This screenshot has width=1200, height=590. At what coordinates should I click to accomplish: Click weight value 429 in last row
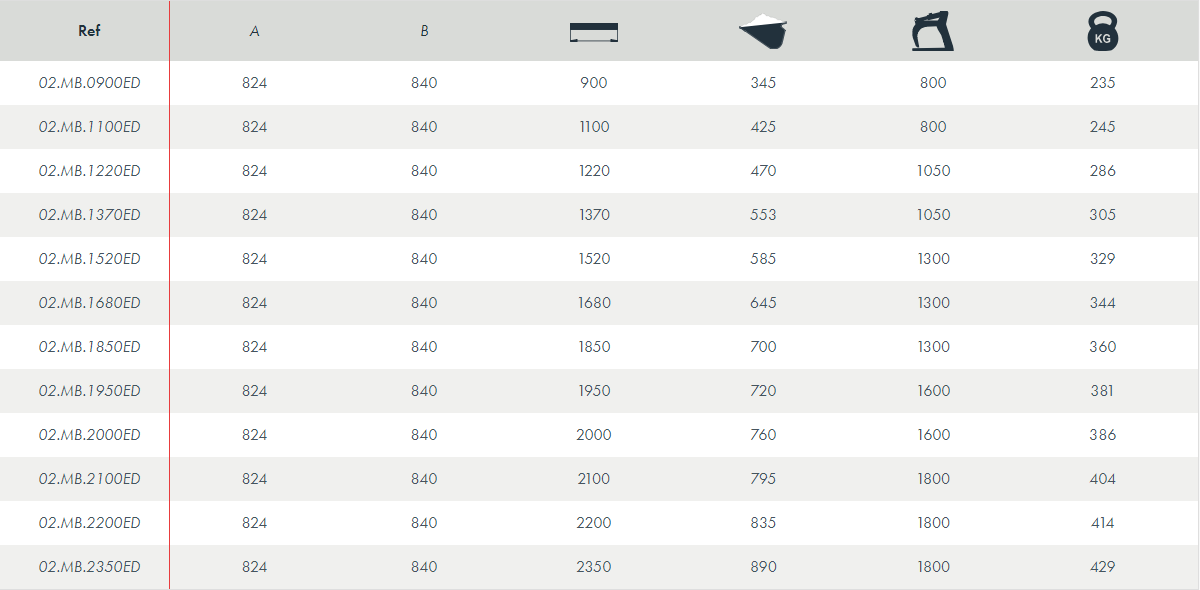click(1102, 567)
